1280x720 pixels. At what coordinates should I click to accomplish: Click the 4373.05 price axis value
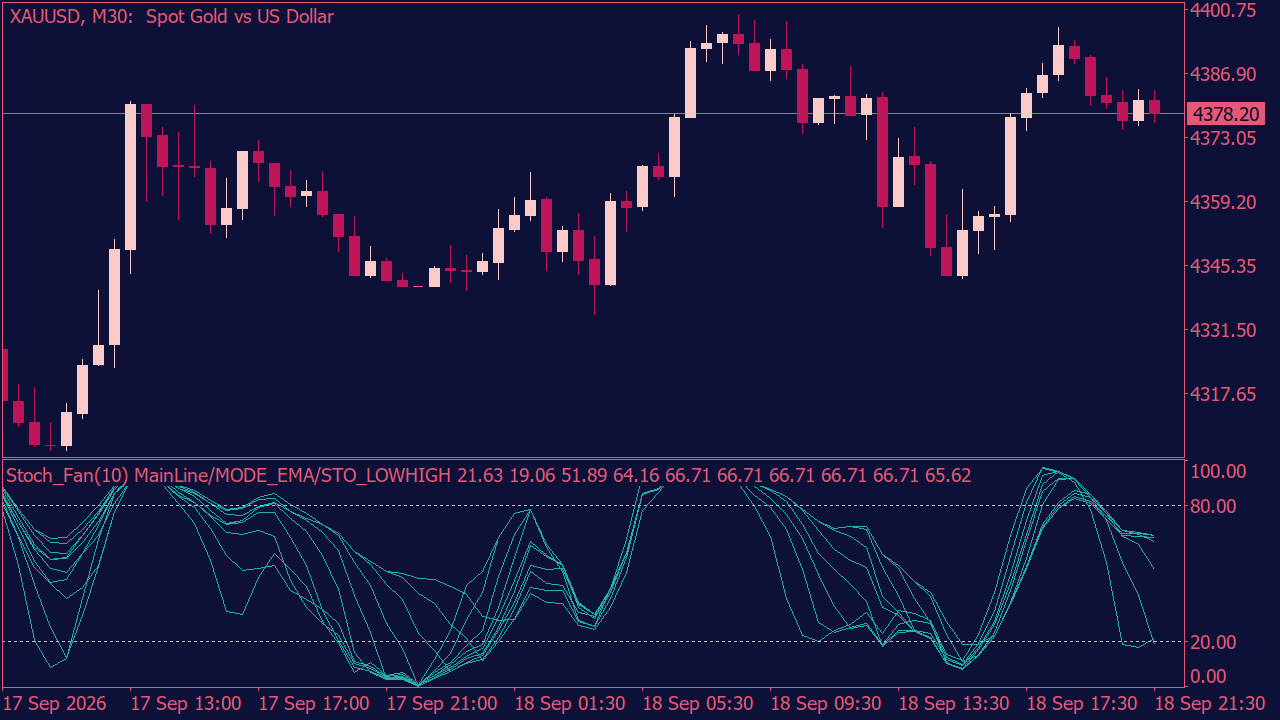tap(1225, 138)
